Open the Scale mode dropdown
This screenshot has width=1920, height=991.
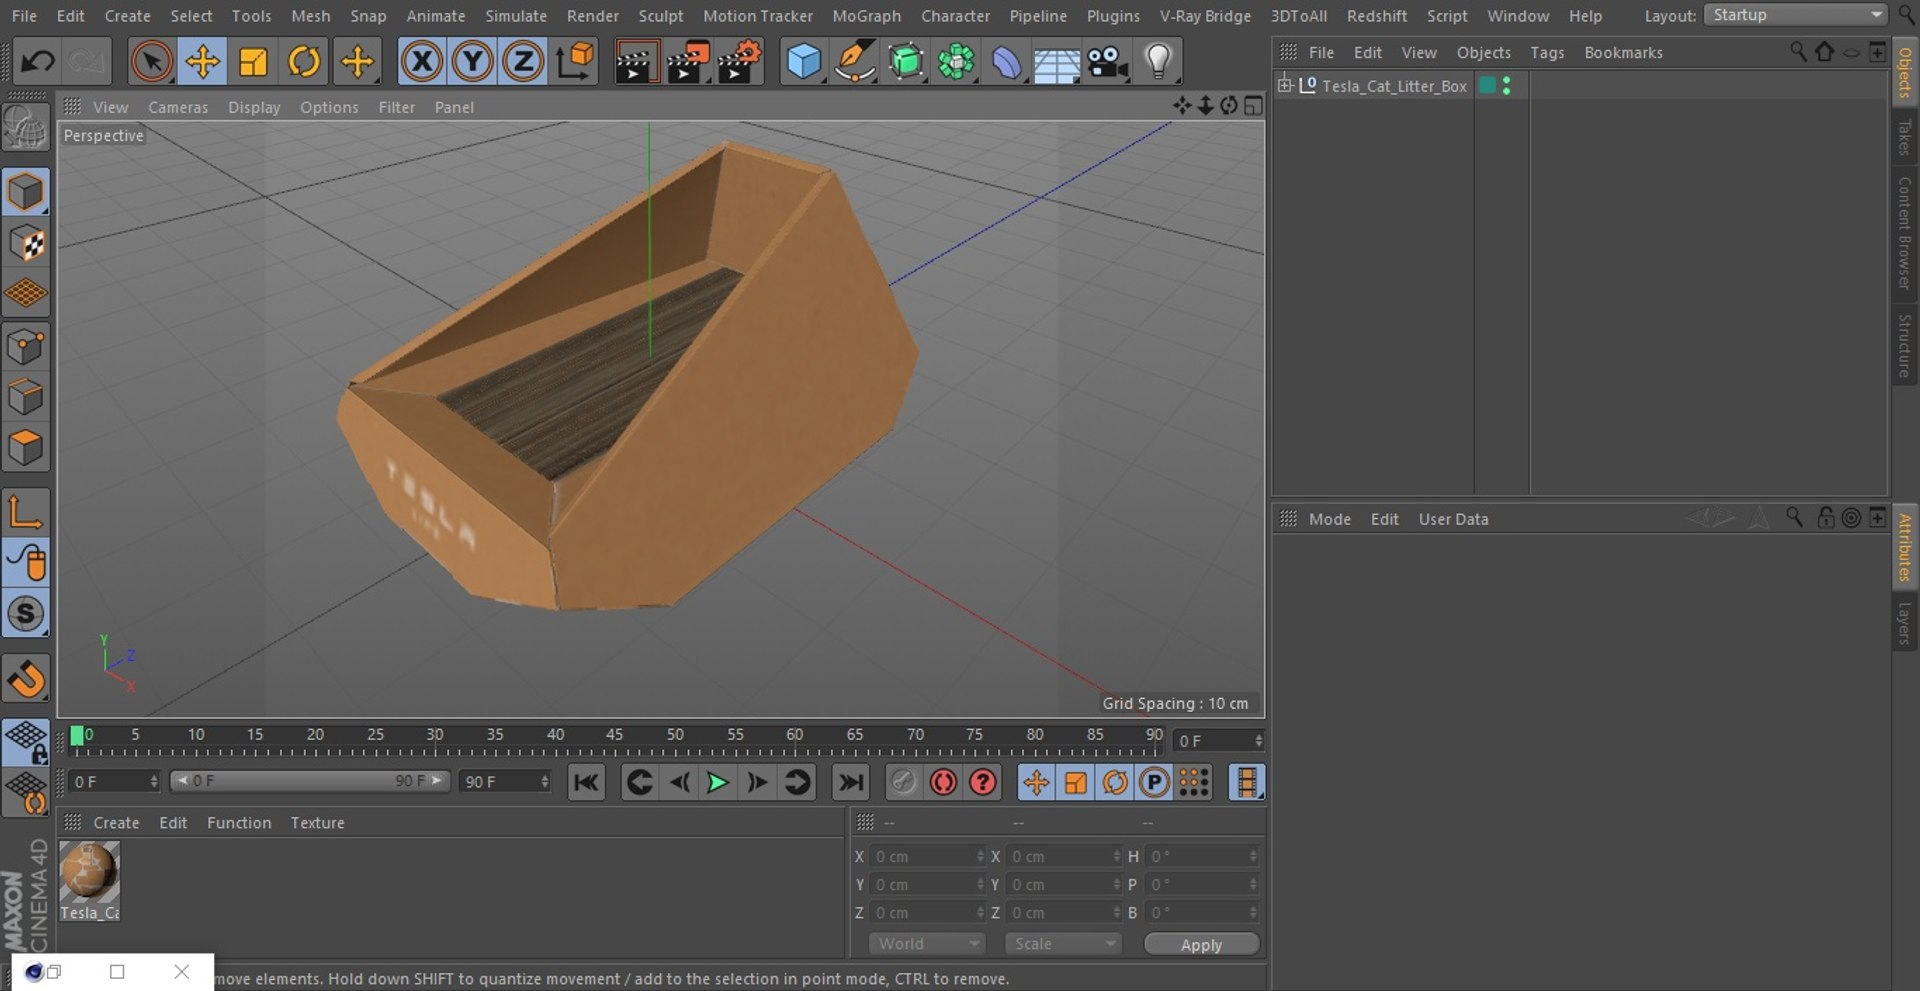coord(1063,944)
